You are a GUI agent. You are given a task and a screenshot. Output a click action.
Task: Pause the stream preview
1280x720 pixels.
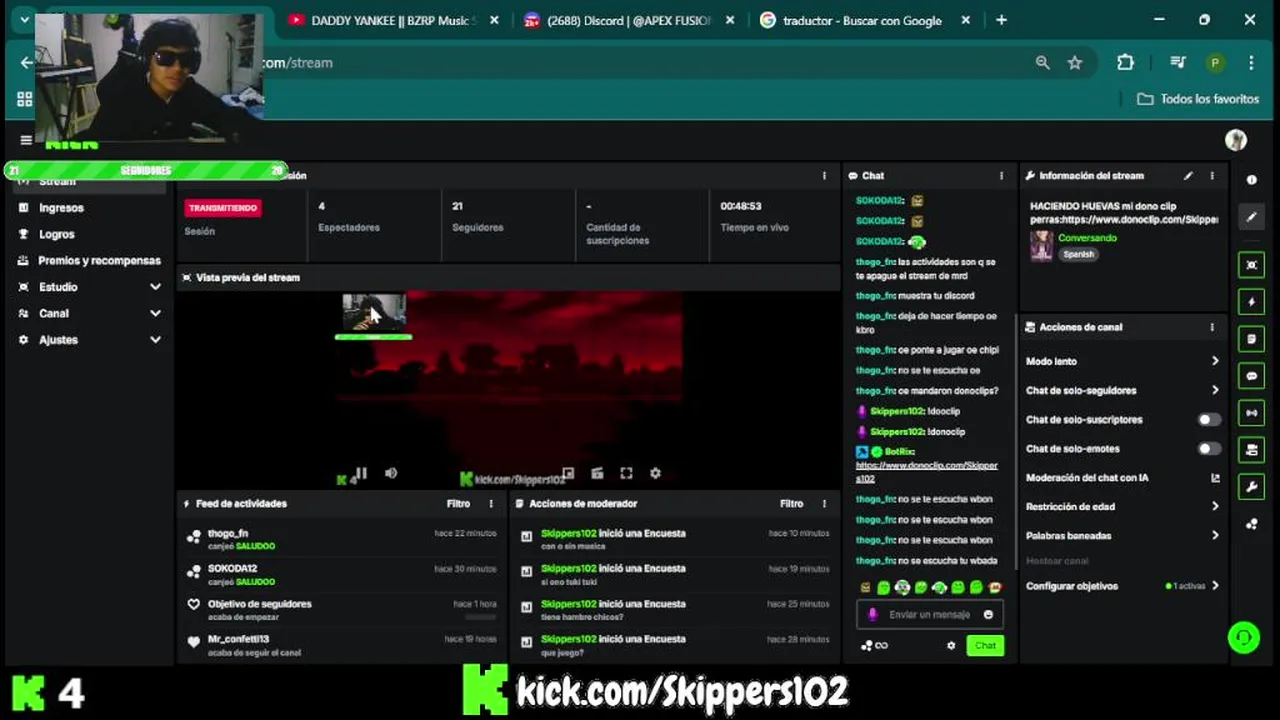click(x=361, y=473)
